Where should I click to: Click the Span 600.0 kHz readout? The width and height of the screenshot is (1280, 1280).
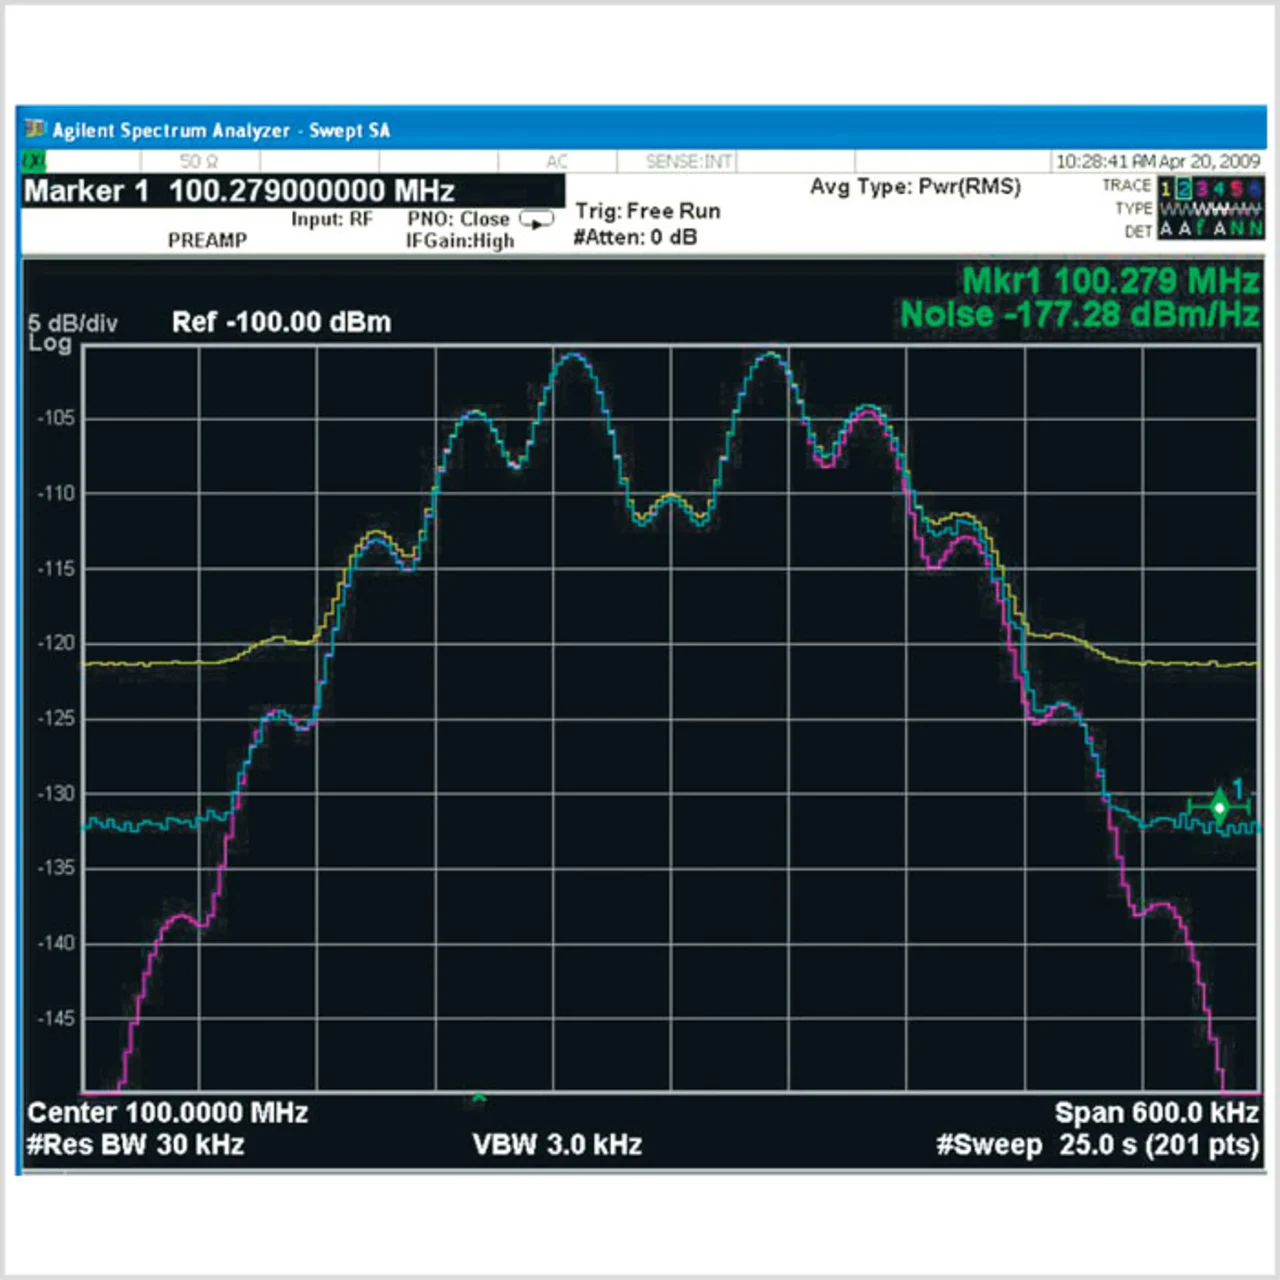pyautogui.click(x=1156, y=1113)
